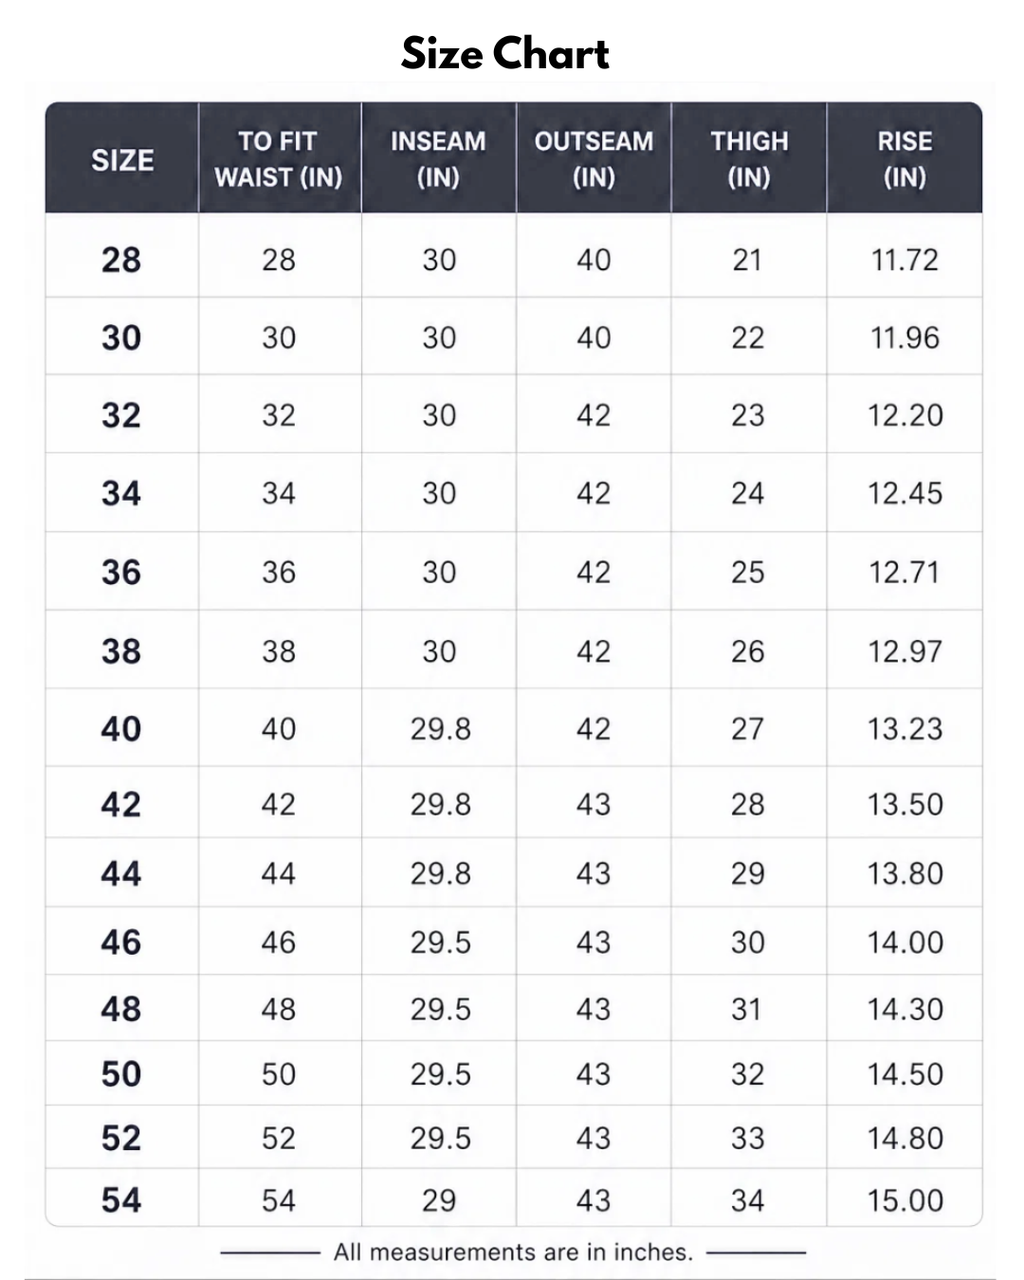
Task: Select the size 28 row label
Action: click(x=121, y=260)
